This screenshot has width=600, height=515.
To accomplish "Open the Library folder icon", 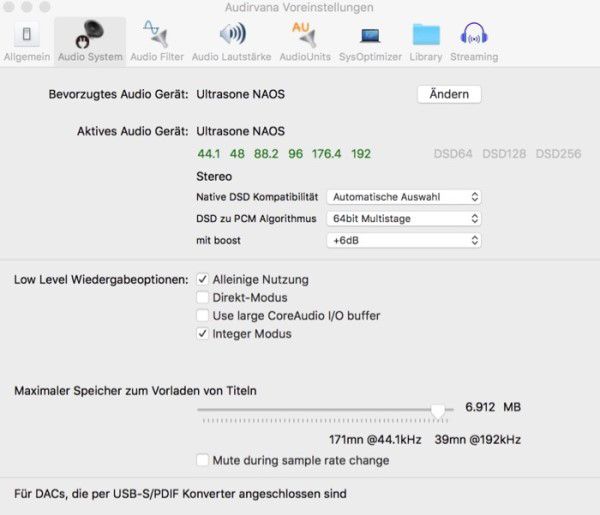I will coord(426,34).
